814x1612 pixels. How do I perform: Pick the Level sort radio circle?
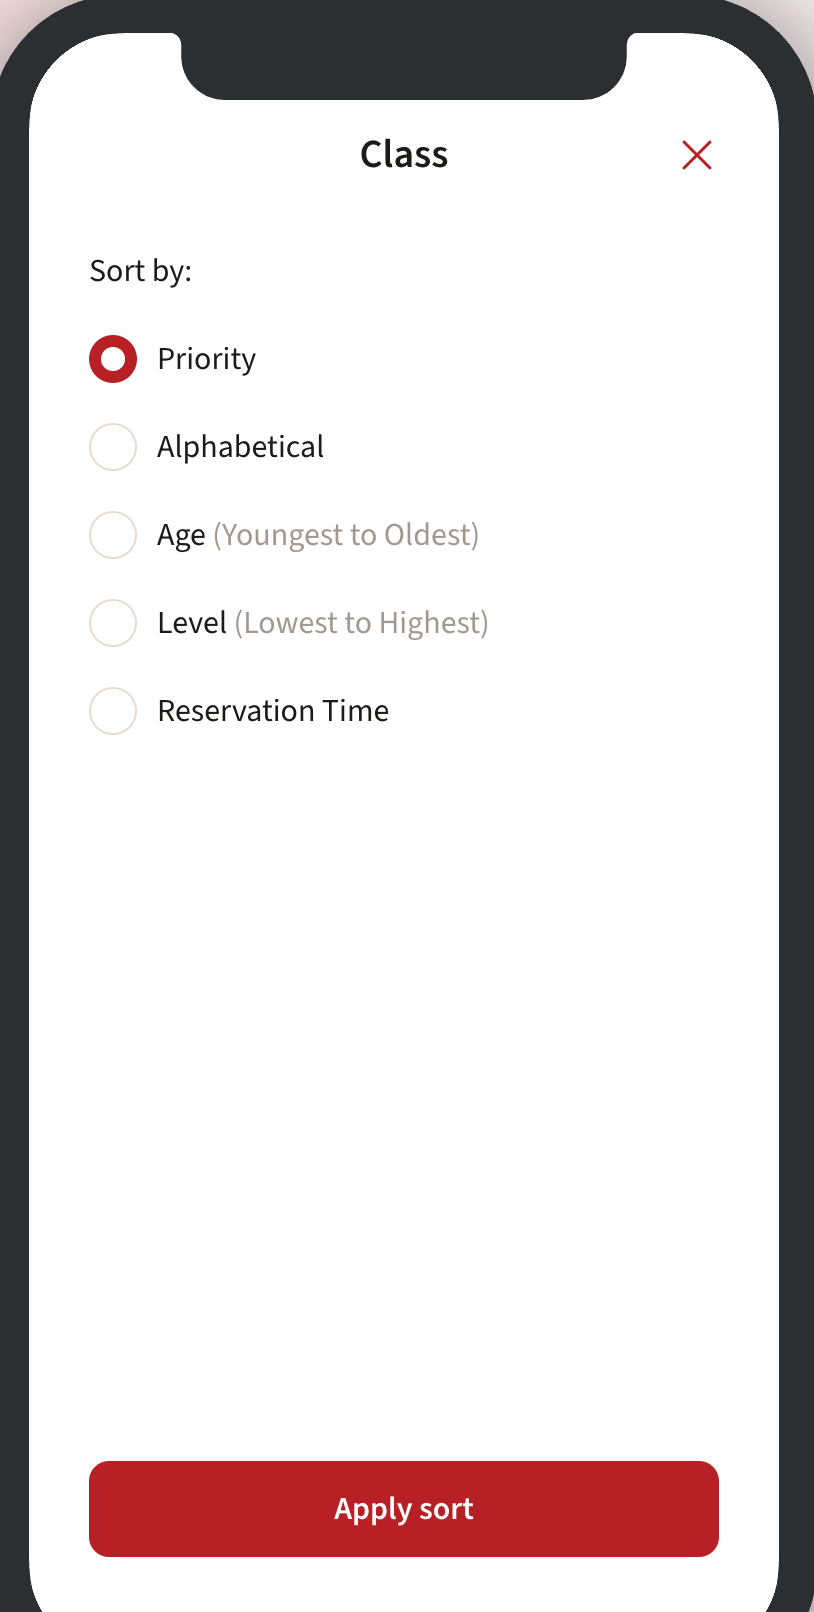click(113, 623)
